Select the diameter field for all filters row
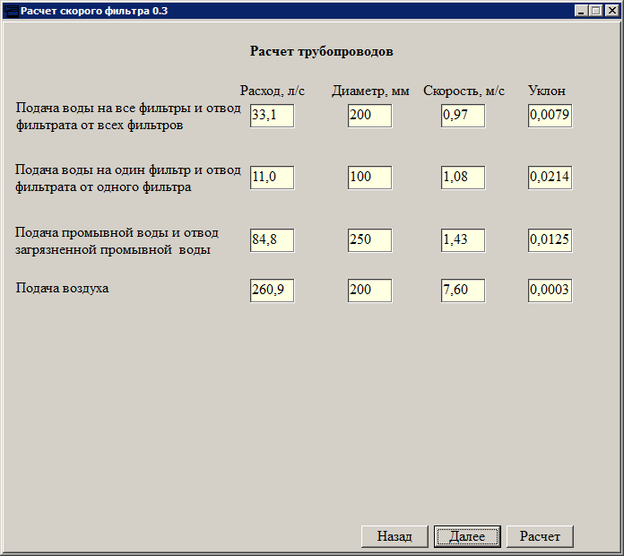The height and width of the screenshot is (556, 624). point(370,116)
